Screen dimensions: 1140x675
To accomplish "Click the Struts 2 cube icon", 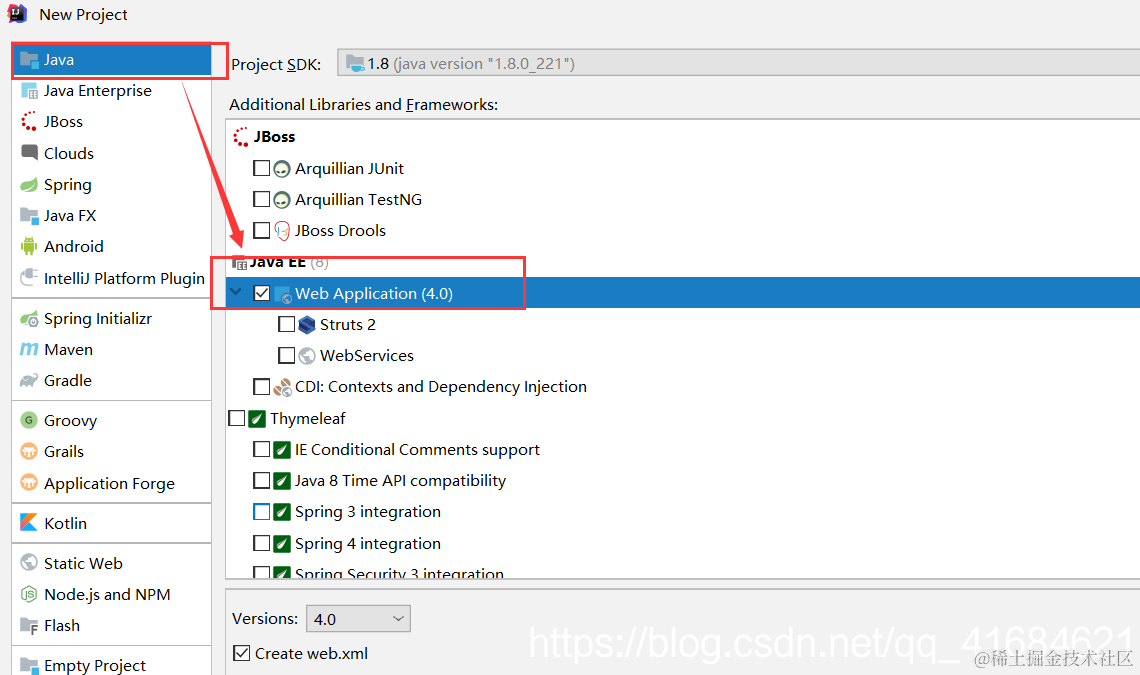I will pos(307,324).
